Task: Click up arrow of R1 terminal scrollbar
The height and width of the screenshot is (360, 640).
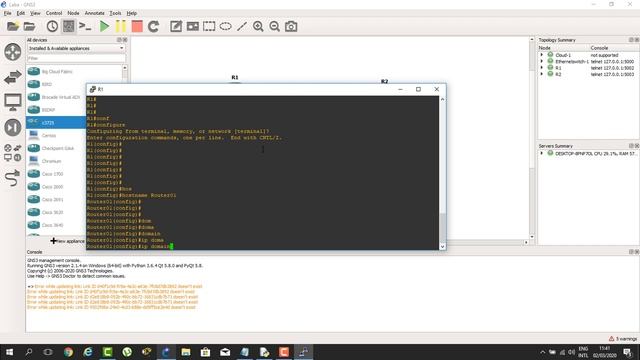Action: 442,99
